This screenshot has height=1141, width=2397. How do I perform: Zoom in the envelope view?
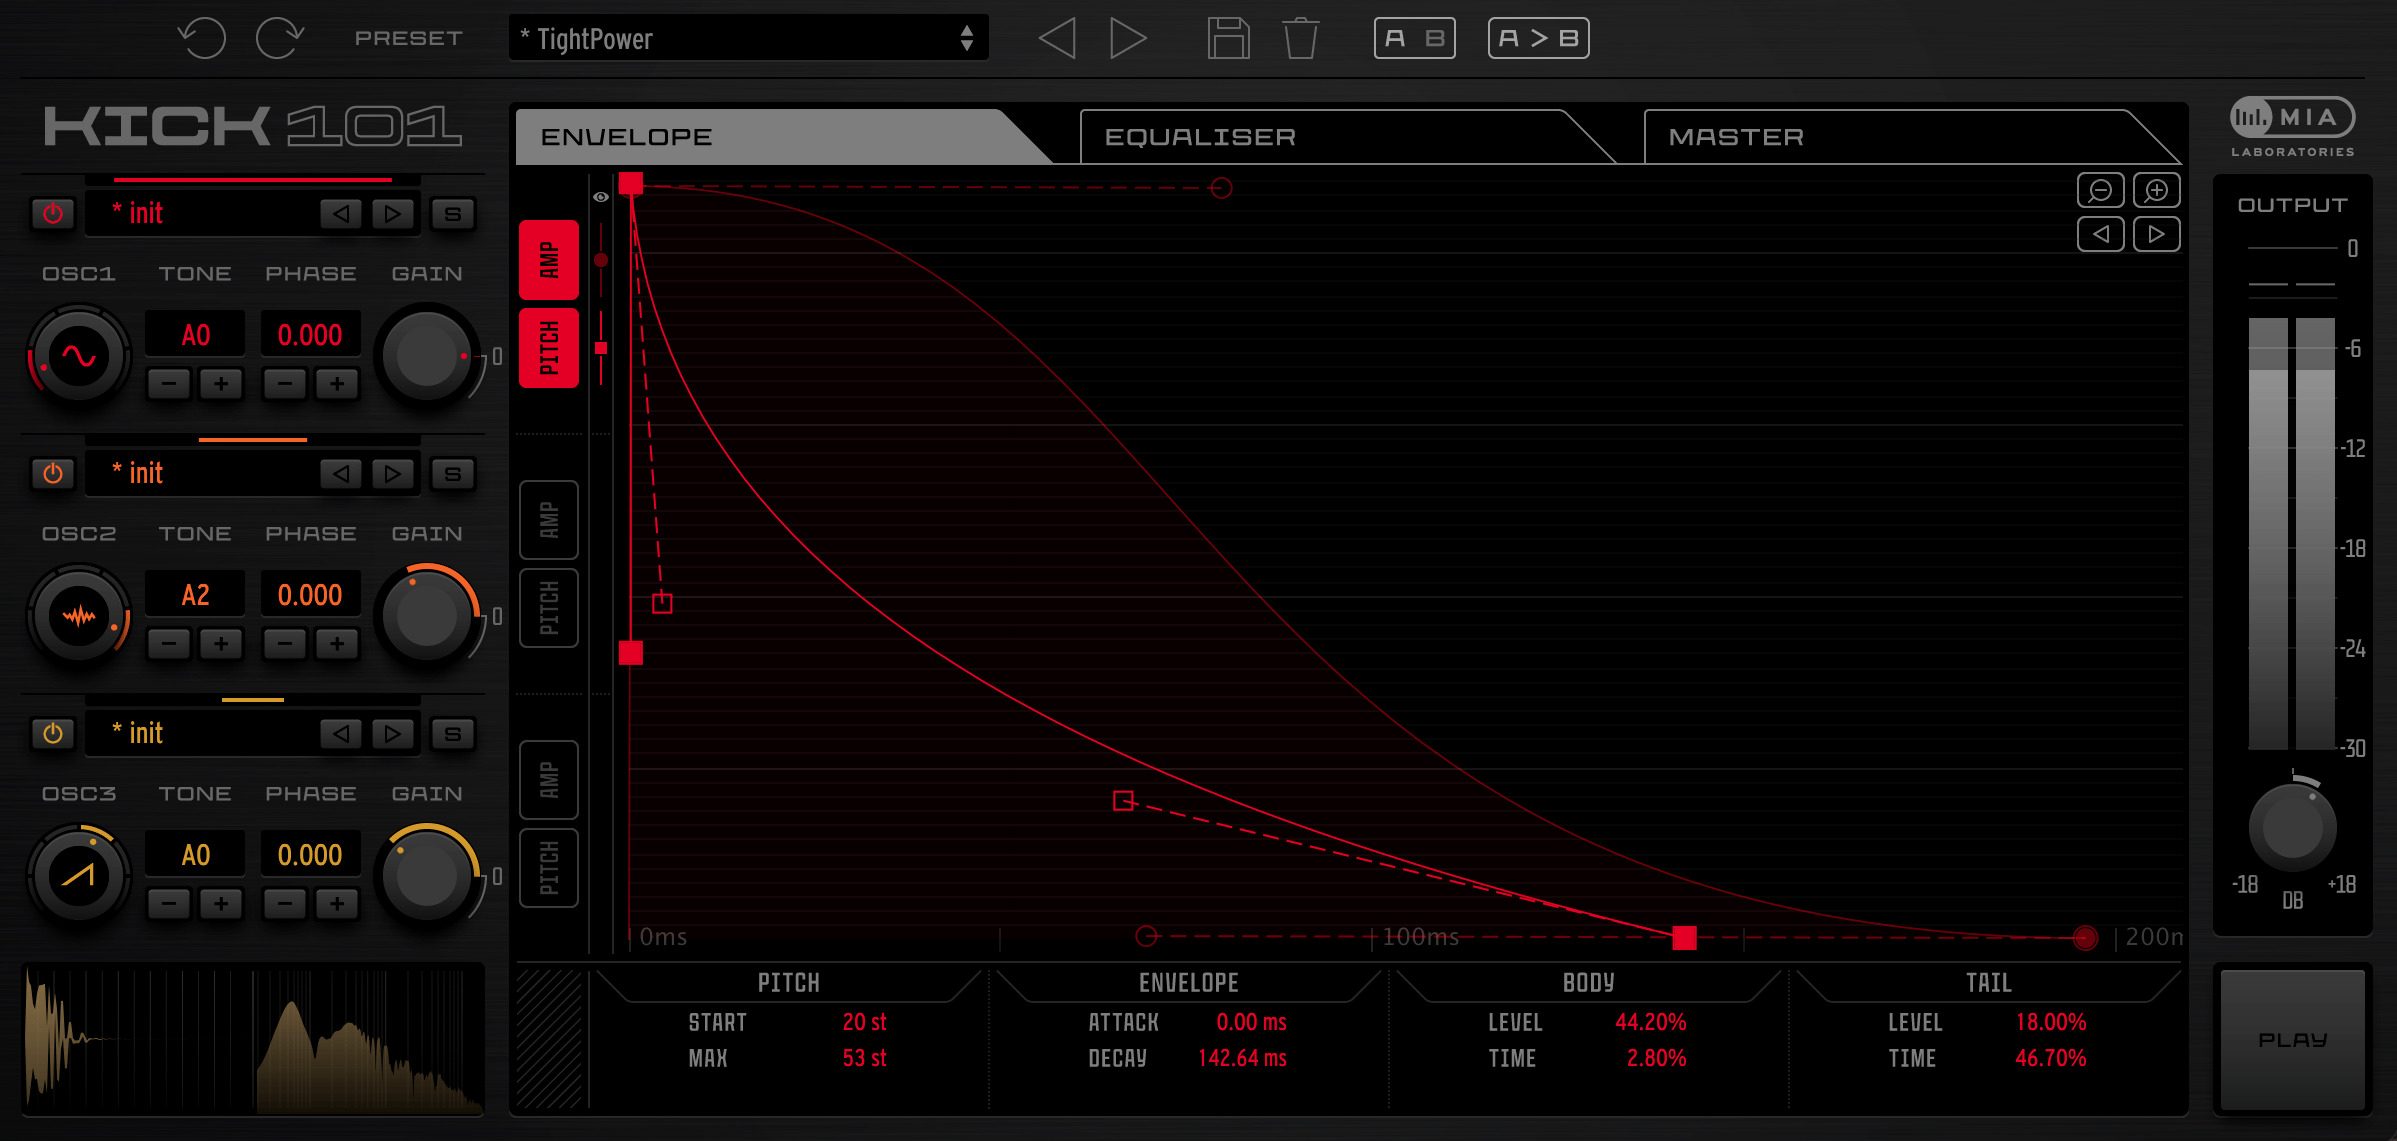pyautogui.click(x=2156, y=190)
